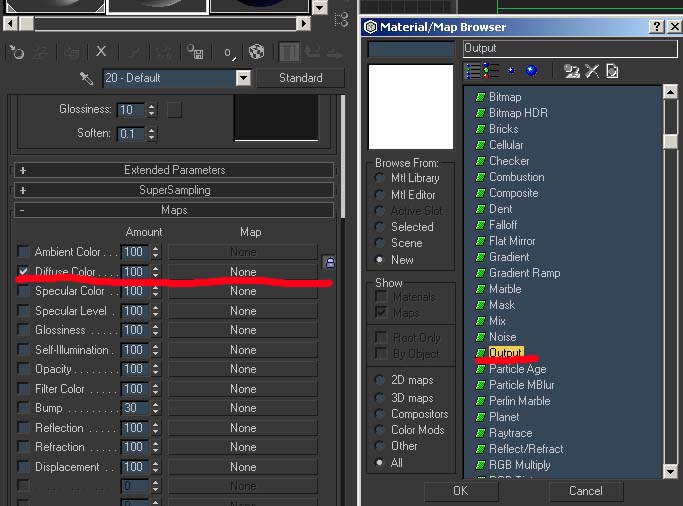Click the Reset Map X icon
The height and width of the screenshot is (506, 683).
[101, 52]
